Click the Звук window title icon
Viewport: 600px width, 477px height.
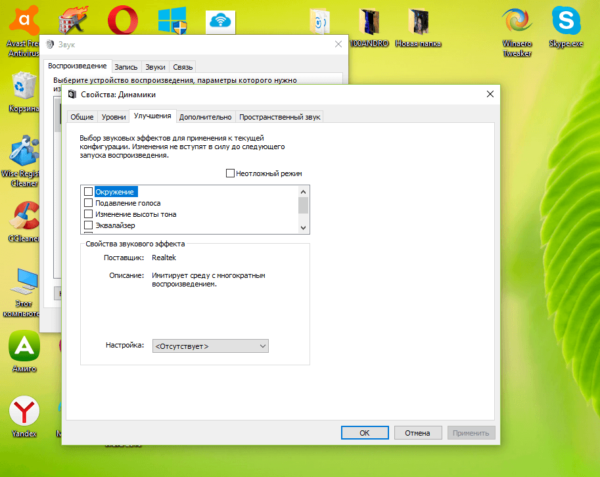click(50, 44)
